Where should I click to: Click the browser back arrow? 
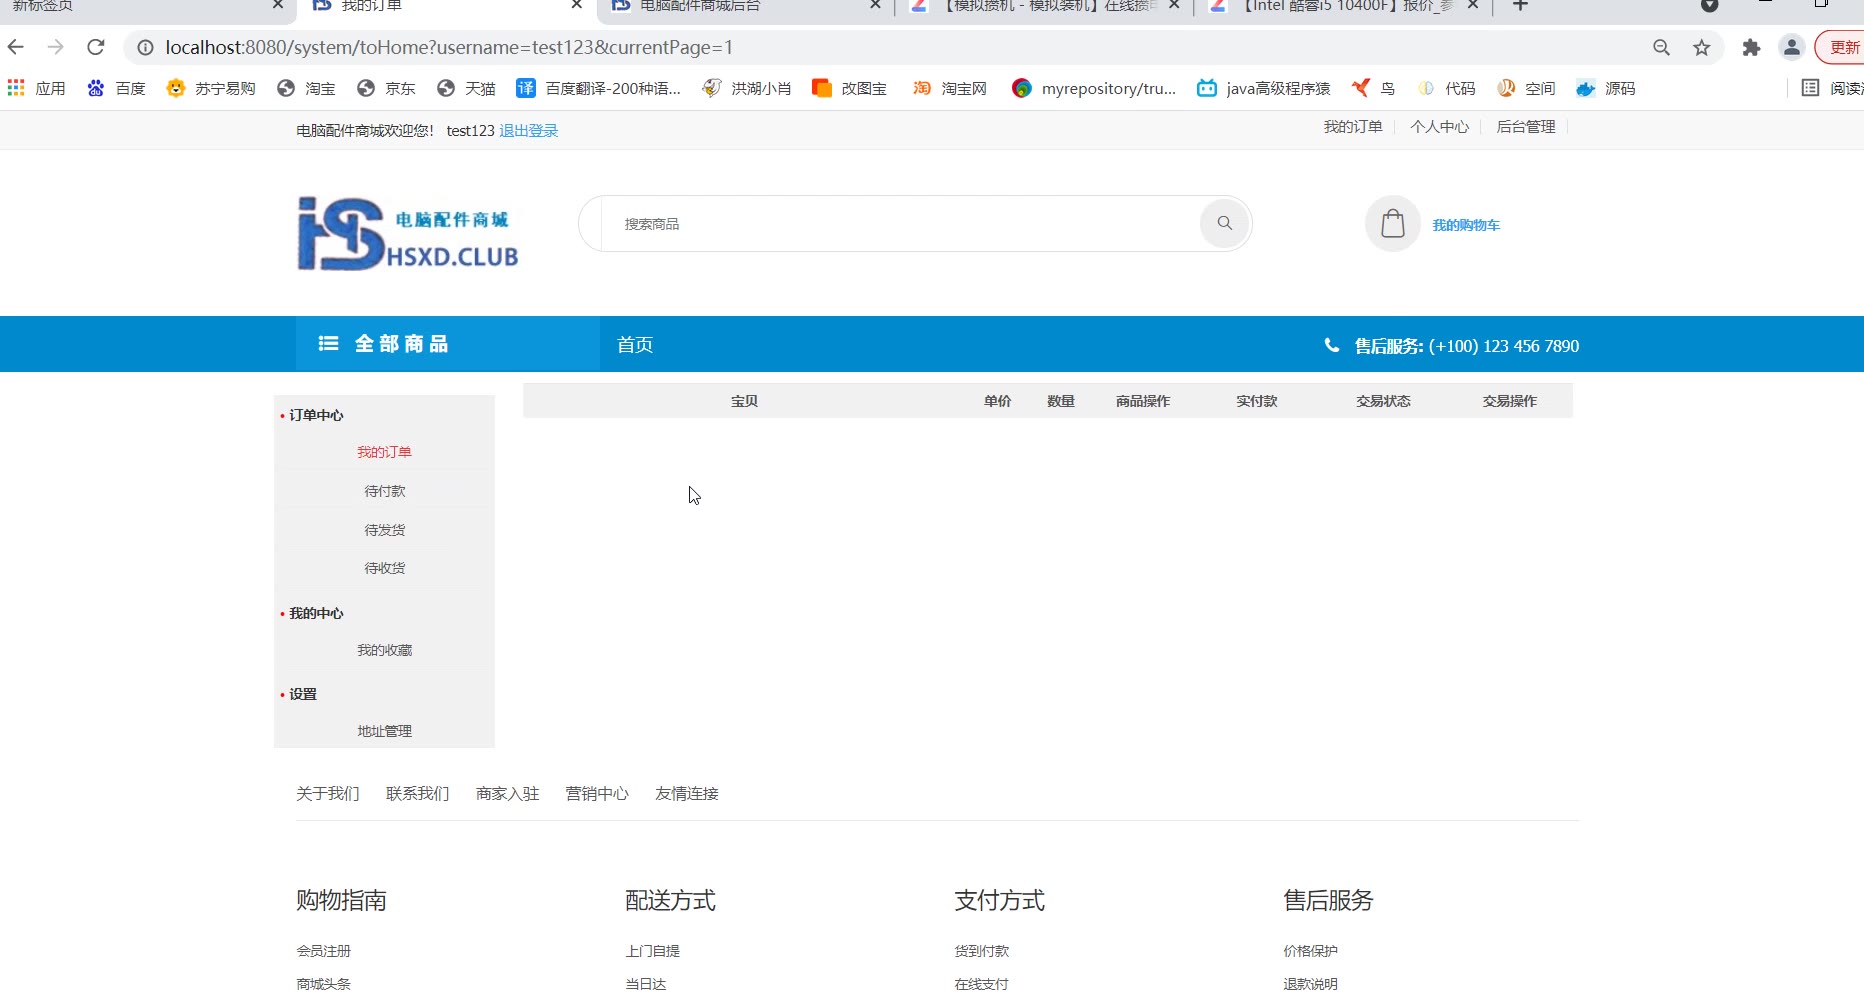(x=15, y=47)
